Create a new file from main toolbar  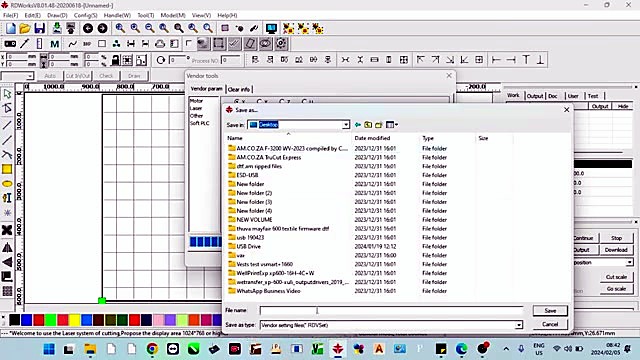point(11,28)
